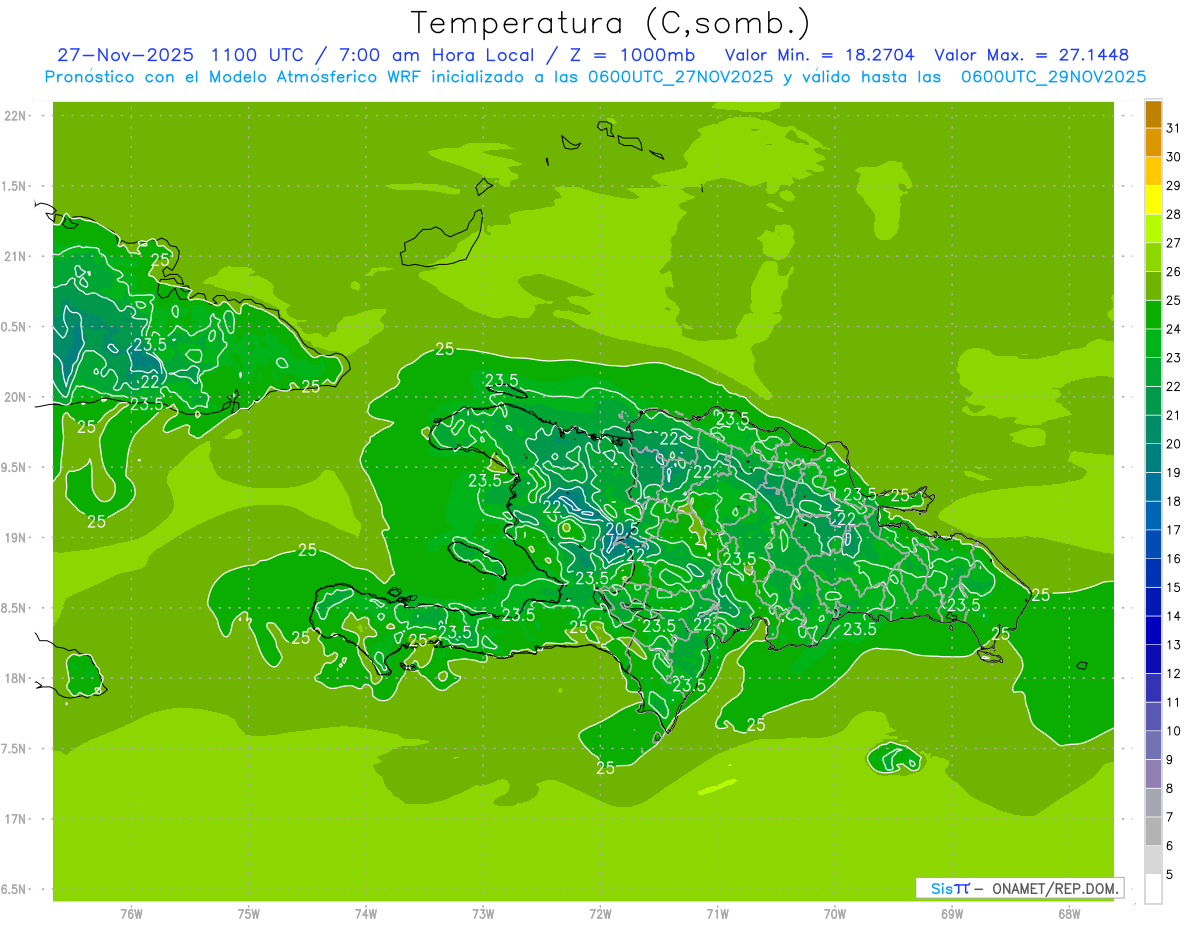Click the "73W" longitude axis label
This screenshot has height=927, width=1200.
483,914
